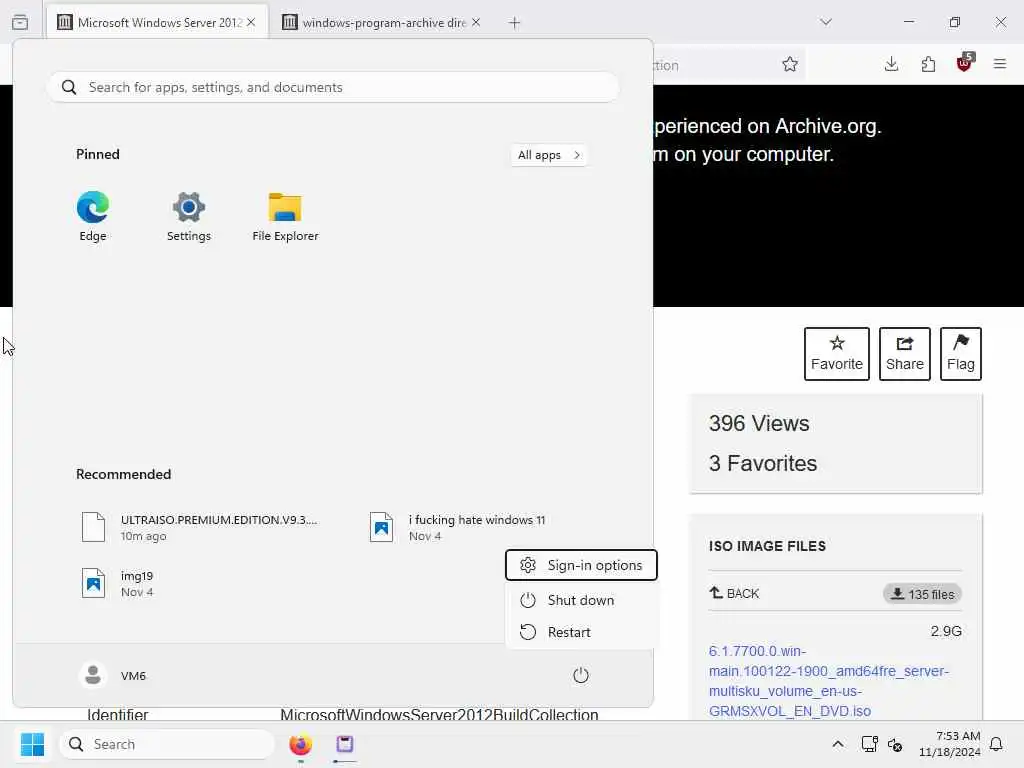Click the Start menu search field
This screenshot has width=1024, height=768.
tap(333, 87)
